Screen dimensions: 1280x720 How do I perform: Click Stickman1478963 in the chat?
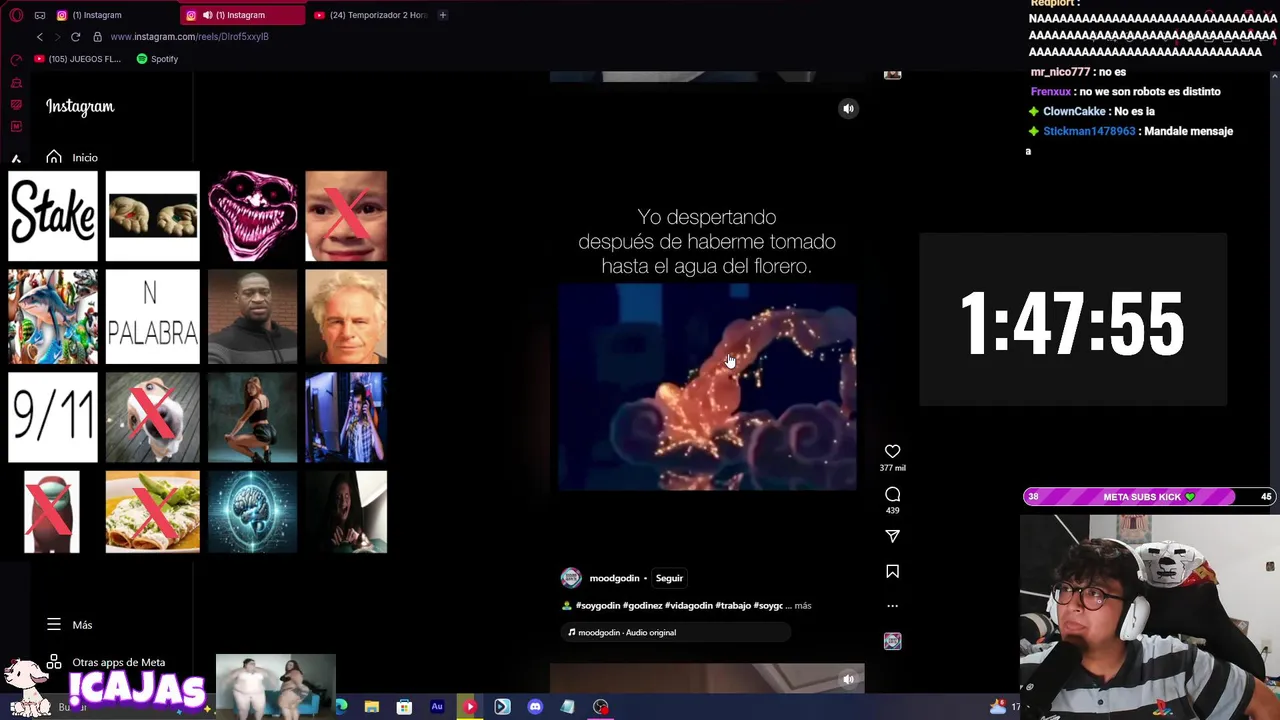[x=1089, y=131]
